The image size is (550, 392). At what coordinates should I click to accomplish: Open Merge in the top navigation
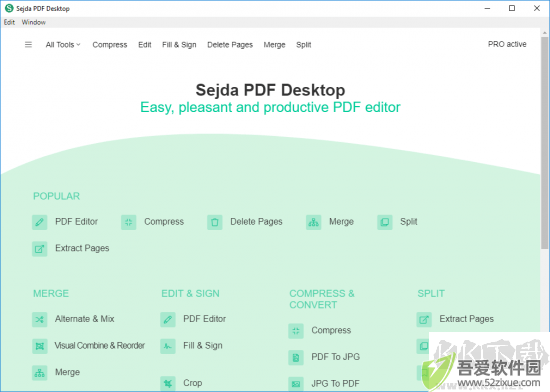tap(275, 45)
